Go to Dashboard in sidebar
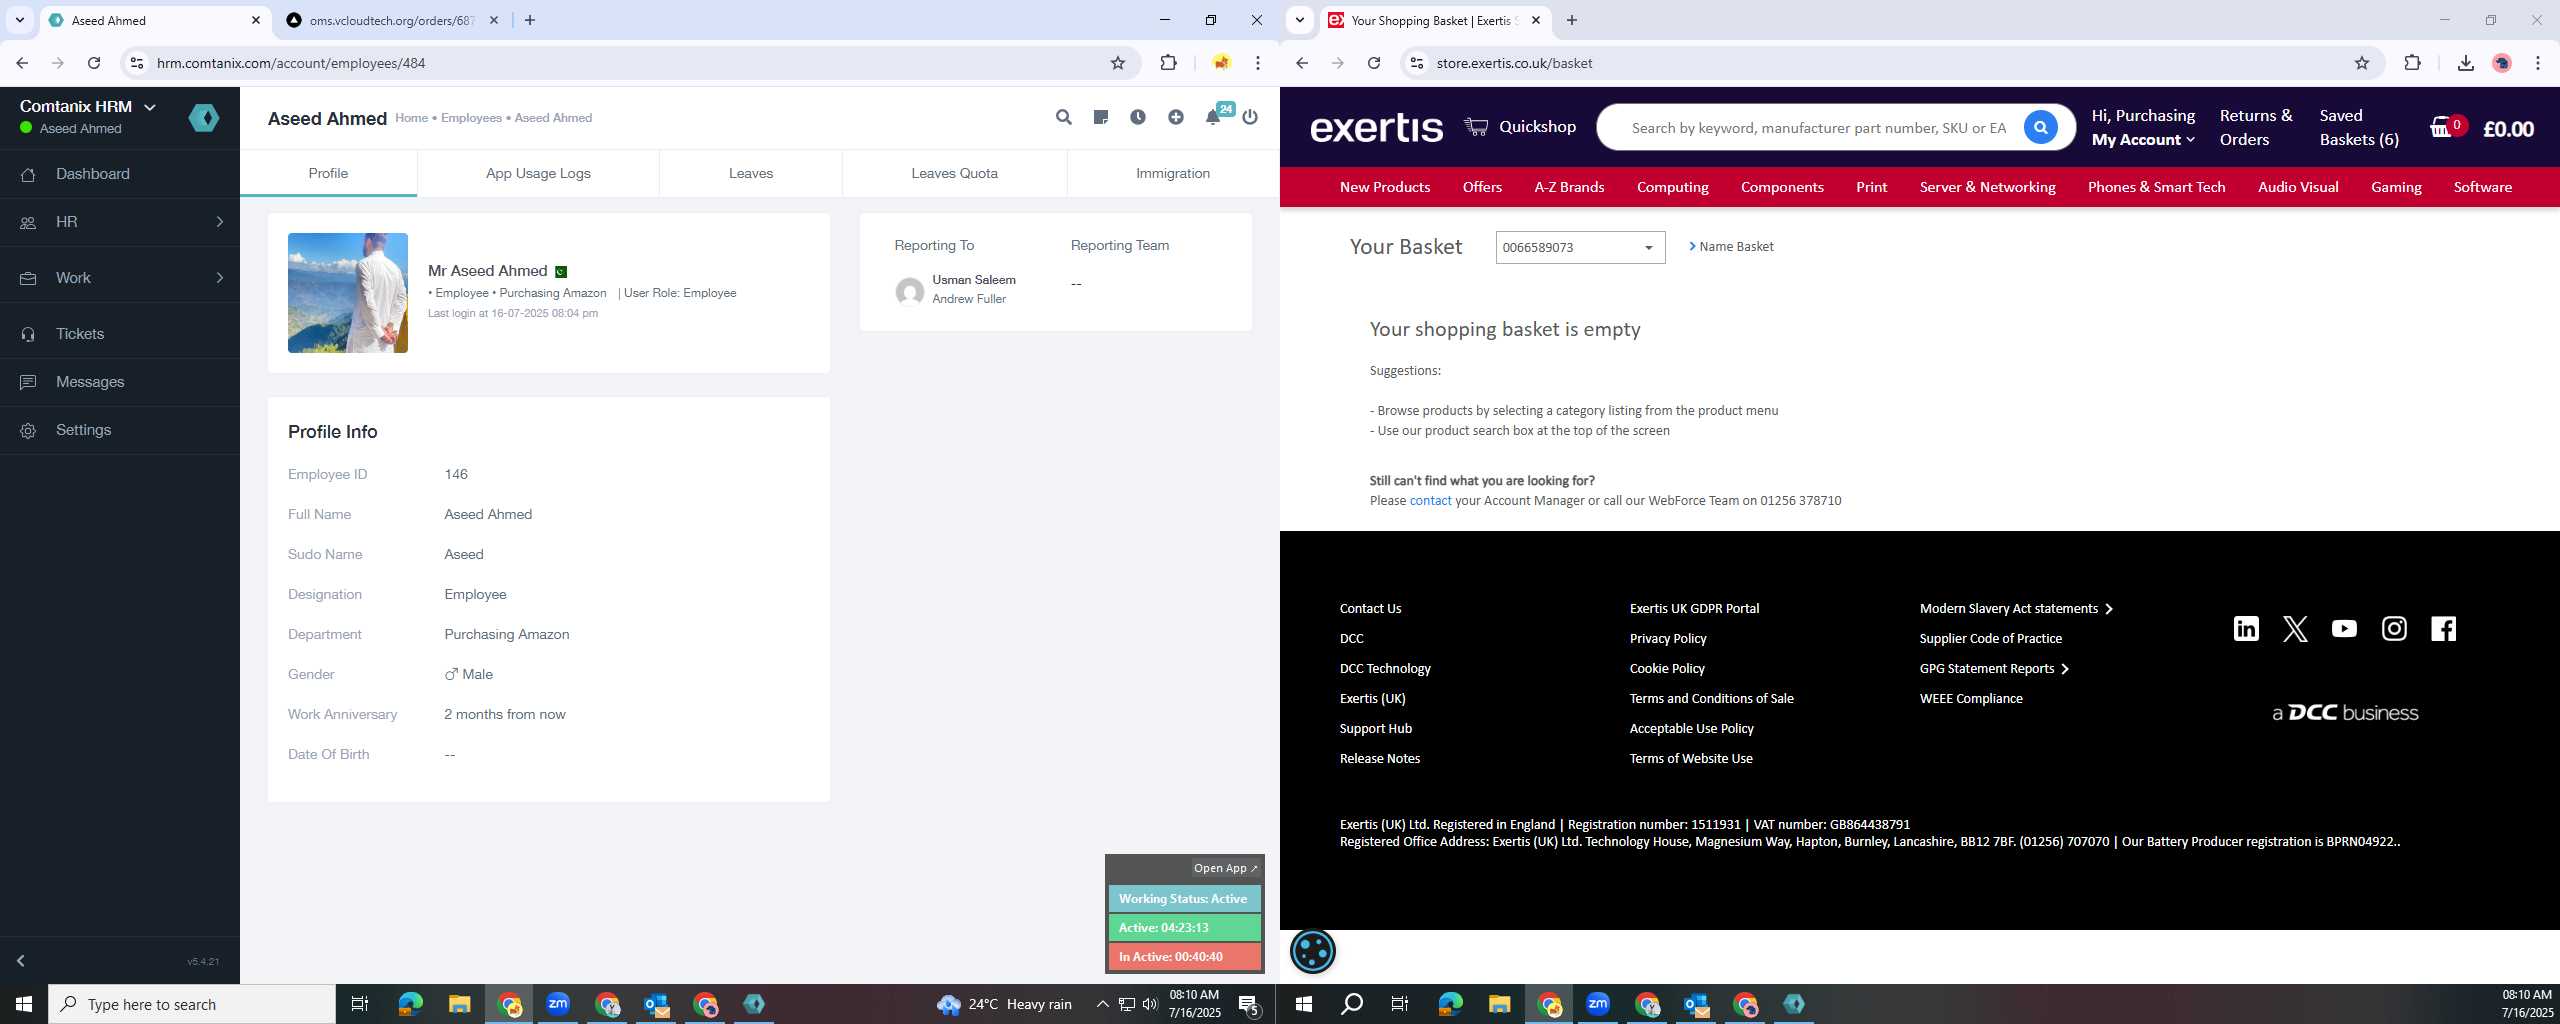The image size is (2560, 1024). click(120, 174)
